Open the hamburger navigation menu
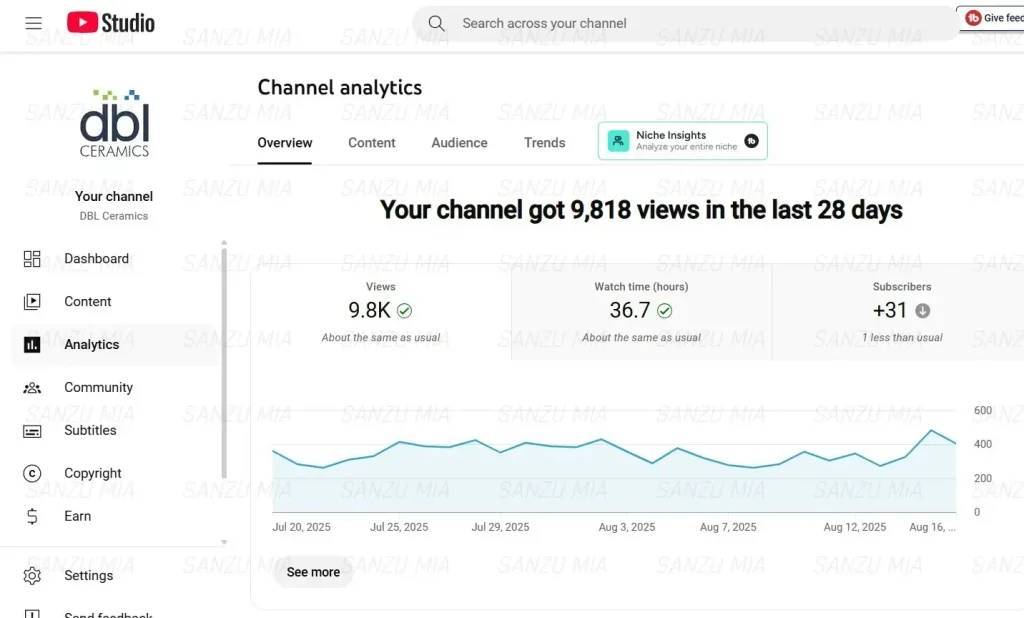 point(33,22)
